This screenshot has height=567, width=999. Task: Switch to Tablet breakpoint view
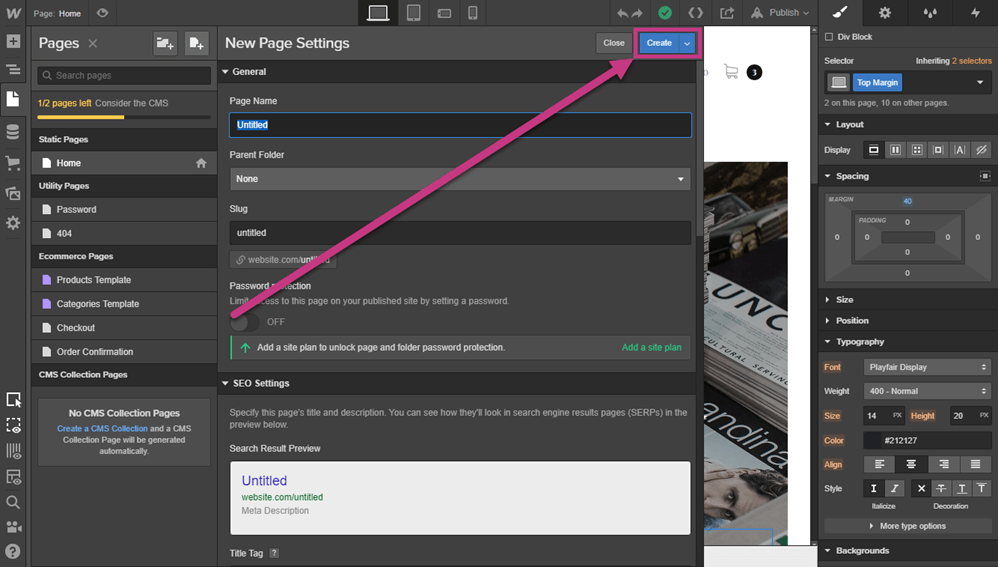coord(413,13)
